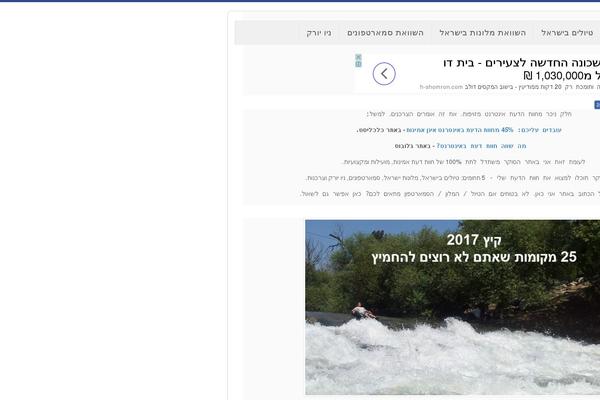Click the white rapids area of the banner image
The width and height of the screenshot is (600, 400).
point(452,356)
